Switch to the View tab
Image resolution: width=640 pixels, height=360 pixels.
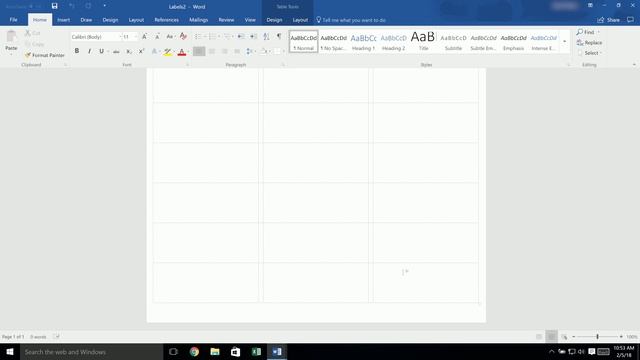point(250,20)
